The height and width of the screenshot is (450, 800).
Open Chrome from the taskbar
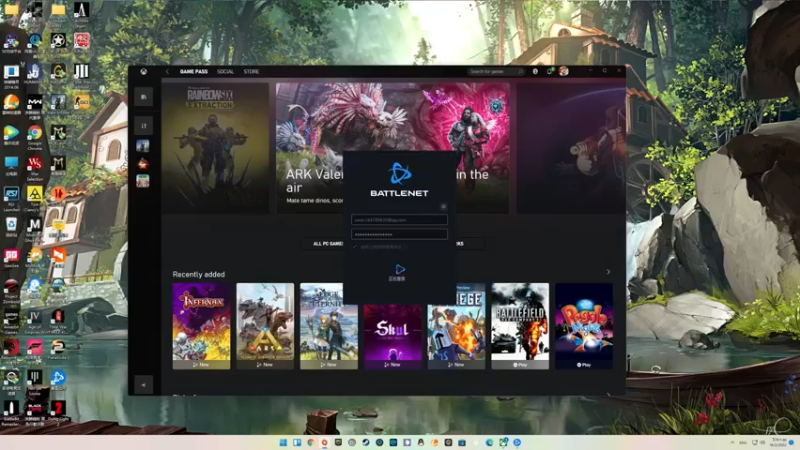311,442
